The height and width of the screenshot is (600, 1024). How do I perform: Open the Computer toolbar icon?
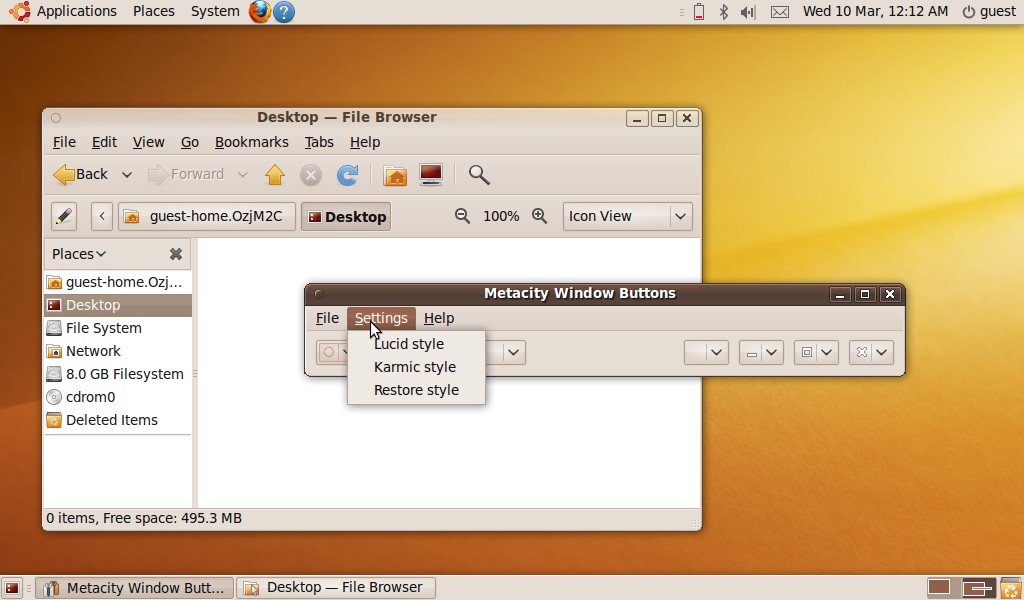[x=431, y=175]
